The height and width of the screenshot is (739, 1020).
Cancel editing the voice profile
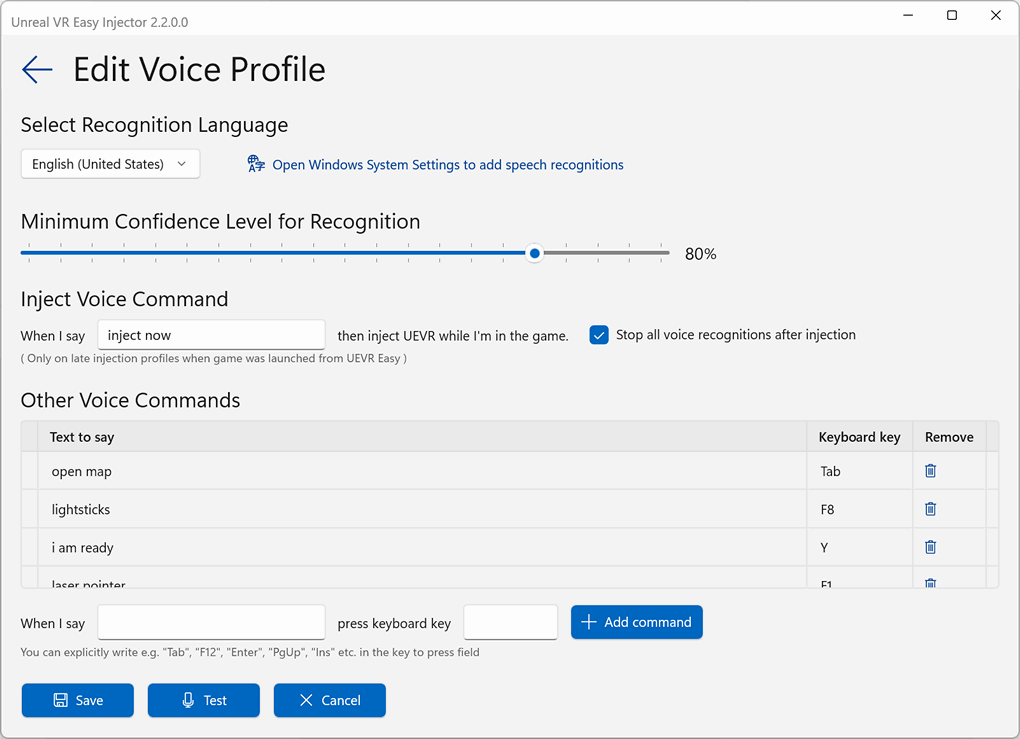(329, 700)
